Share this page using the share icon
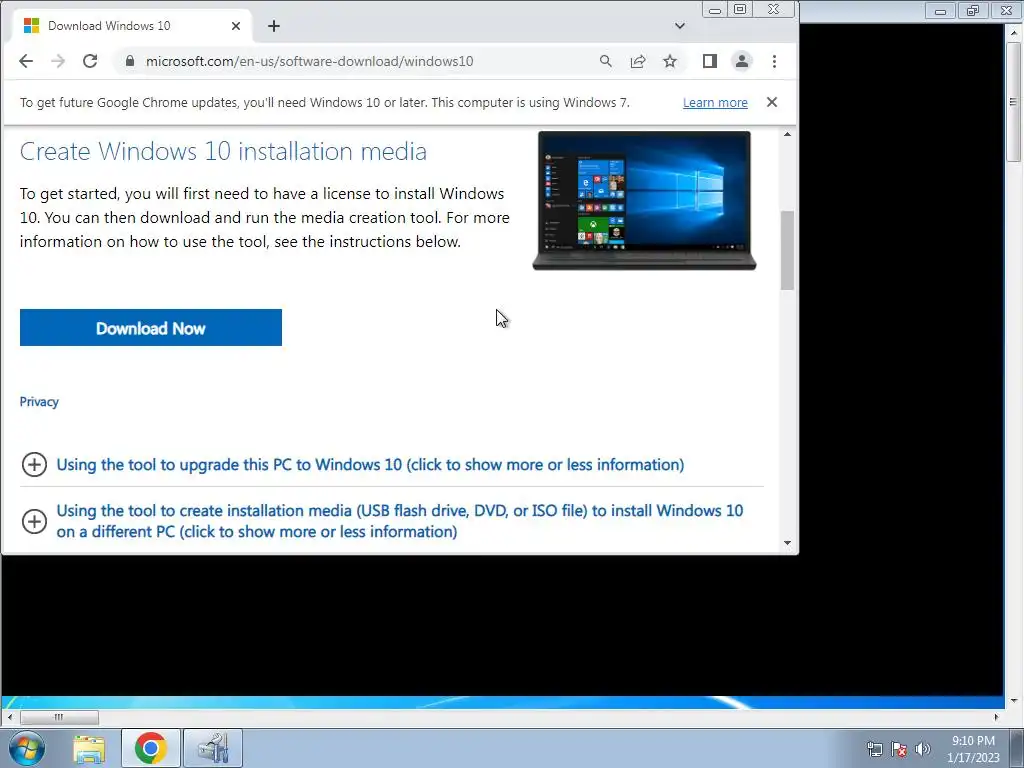1024x768 pixels. pos(638,61)
